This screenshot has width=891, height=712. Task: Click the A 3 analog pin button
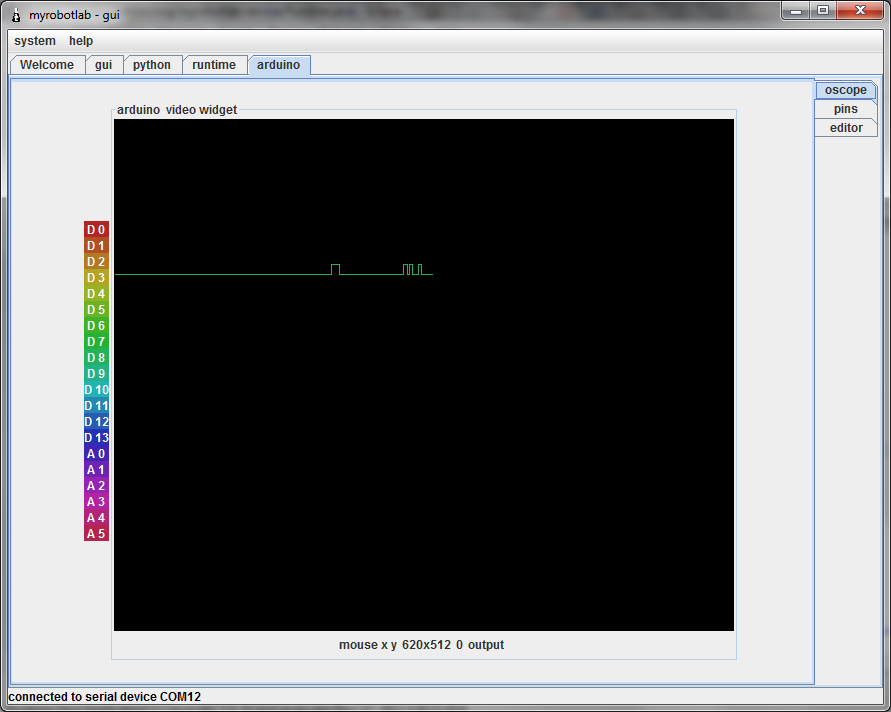point(96,502)
